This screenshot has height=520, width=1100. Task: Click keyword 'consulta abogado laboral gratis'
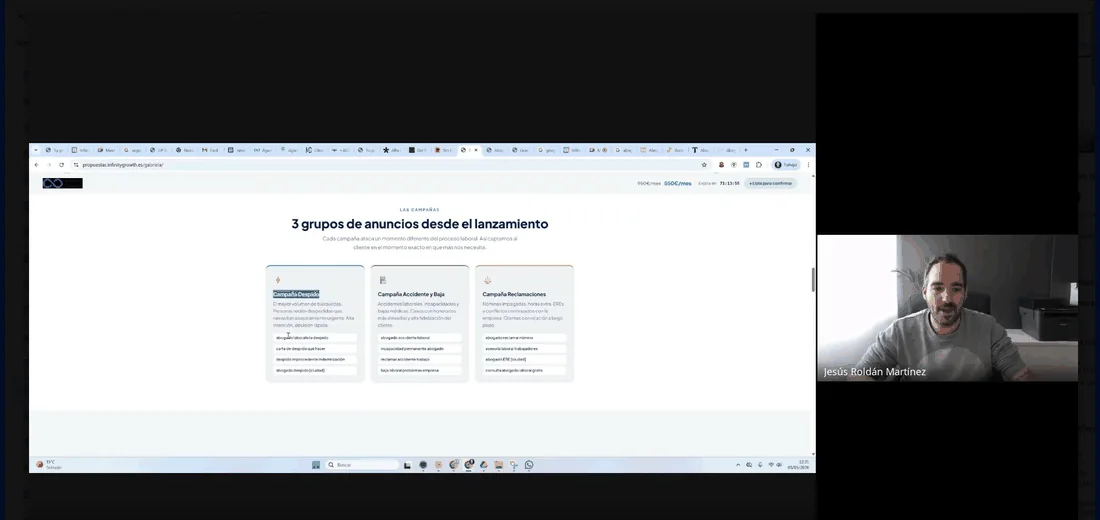(x=524, y=370)
